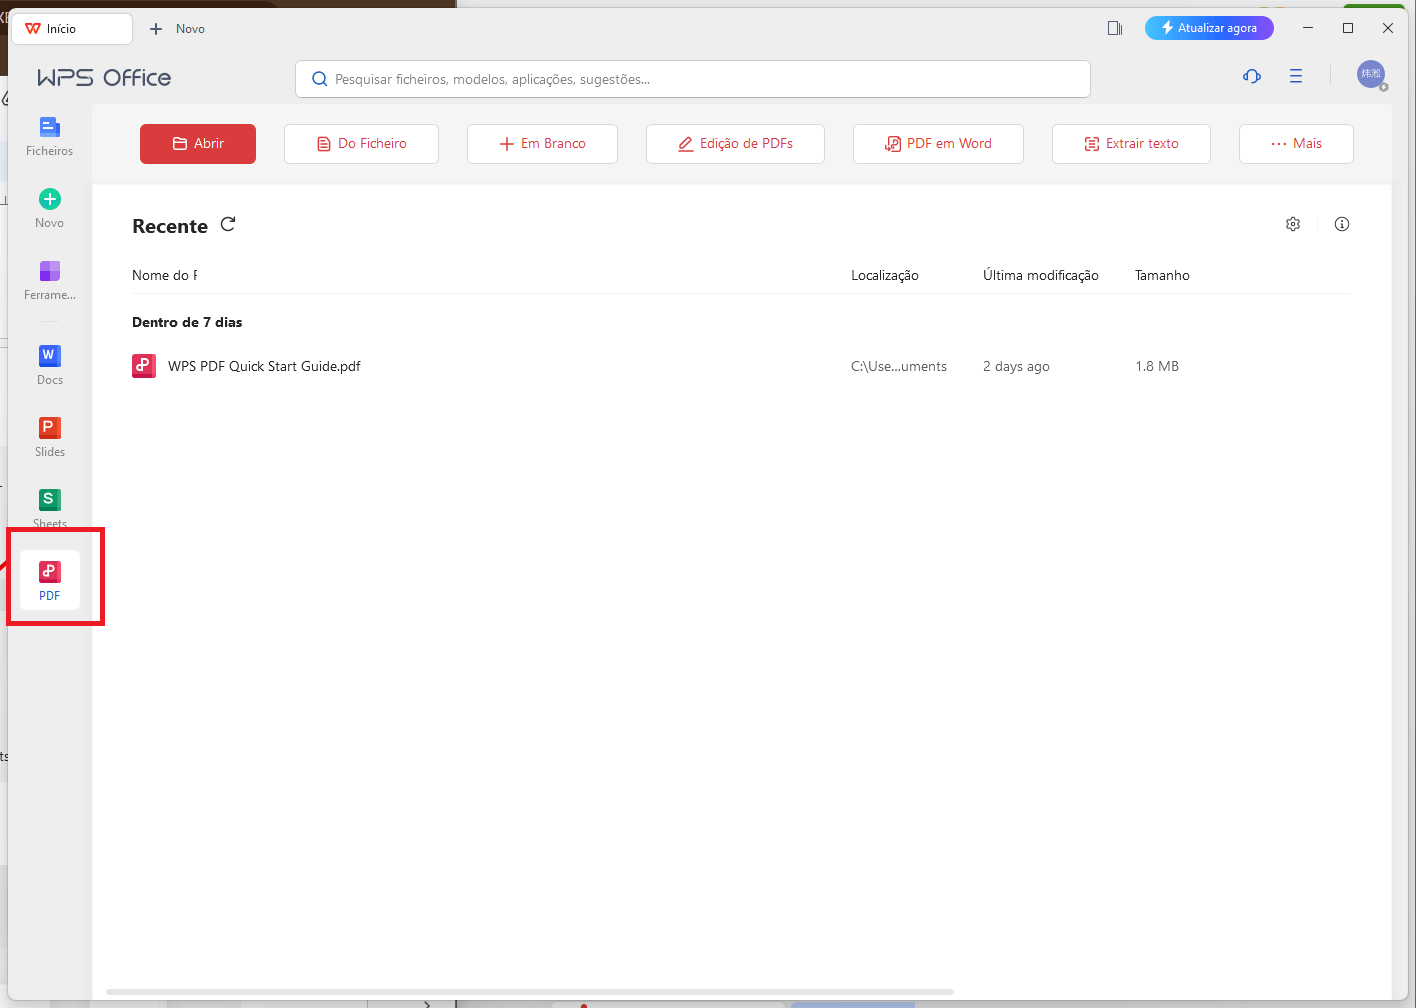Open the customer support headset icon
This screenshot has height=1008, width=1416.
pyautogui.click(x=1252, y=76)
